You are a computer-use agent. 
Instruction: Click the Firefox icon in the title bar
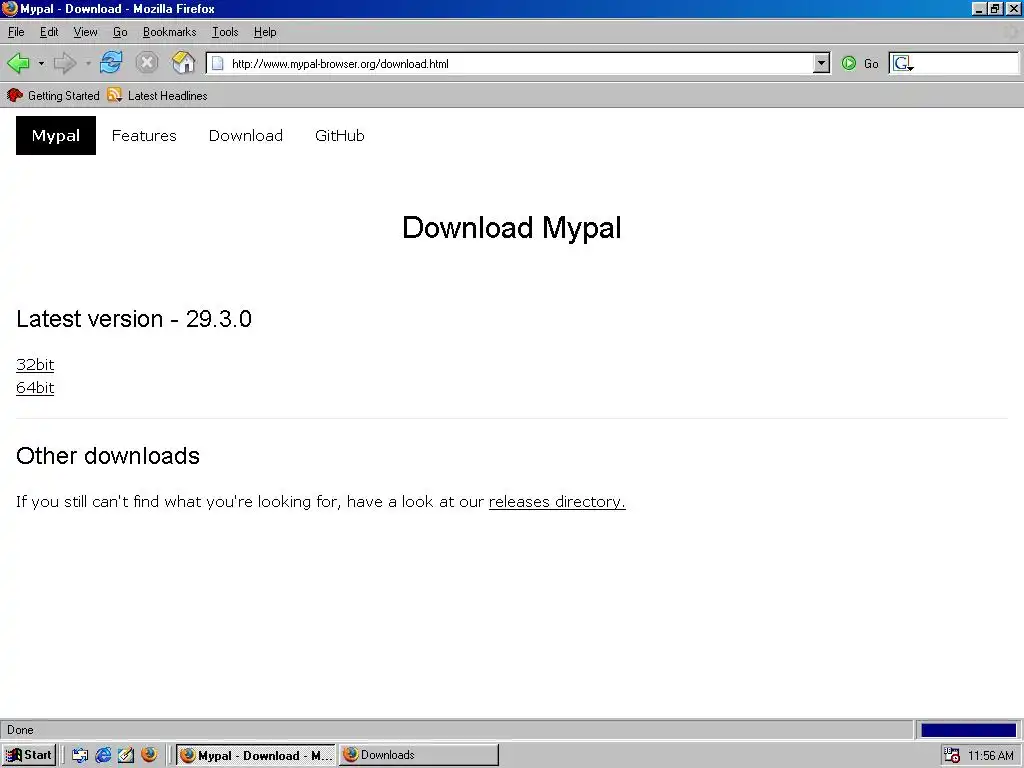9,8
